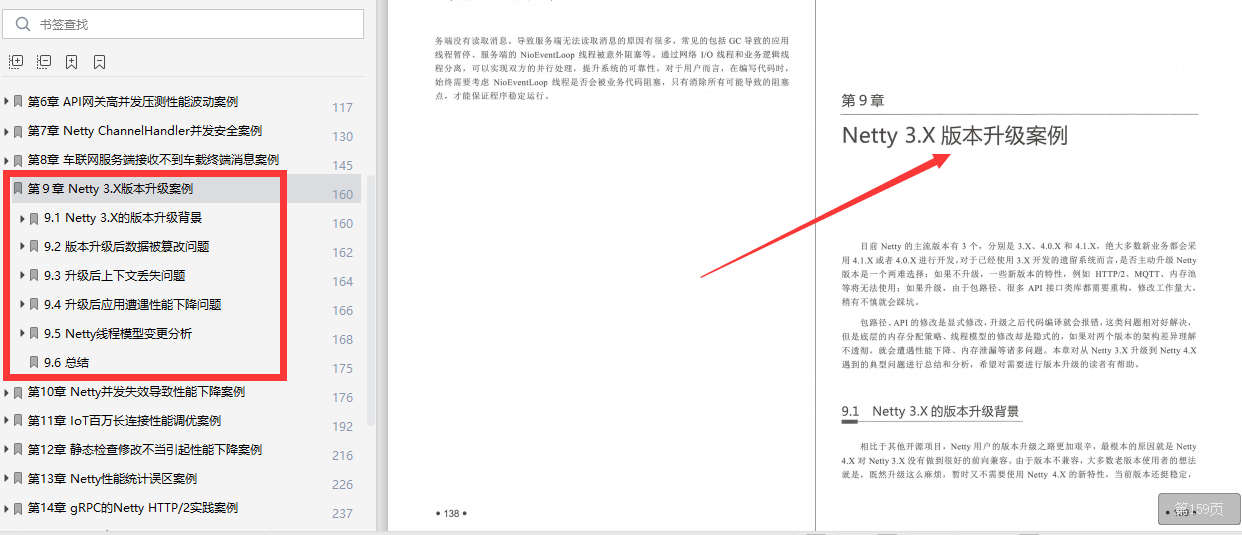The width and height of the screenshot is (1242, 535).
Task: Click the 第159页 page indicator badge
Action: click(1199, 509)
